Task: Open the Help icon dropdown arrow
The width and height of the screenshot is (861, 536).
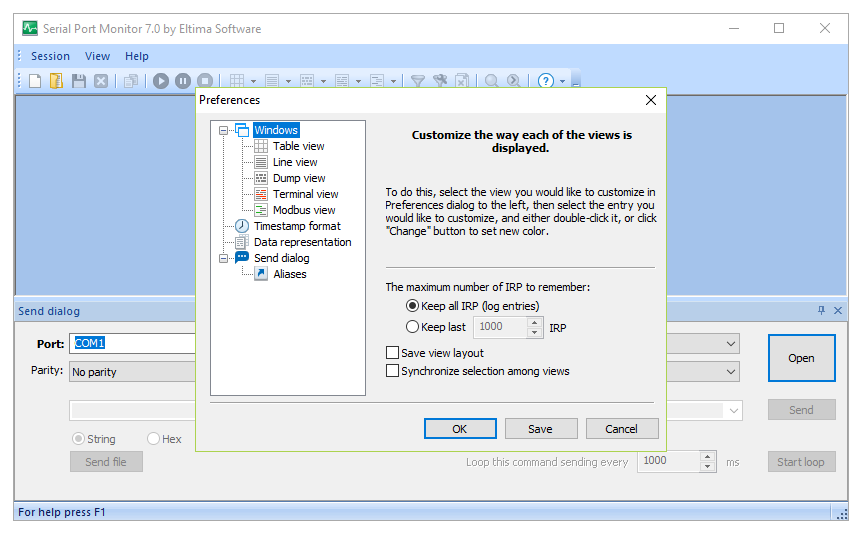Action: (562, 81)
